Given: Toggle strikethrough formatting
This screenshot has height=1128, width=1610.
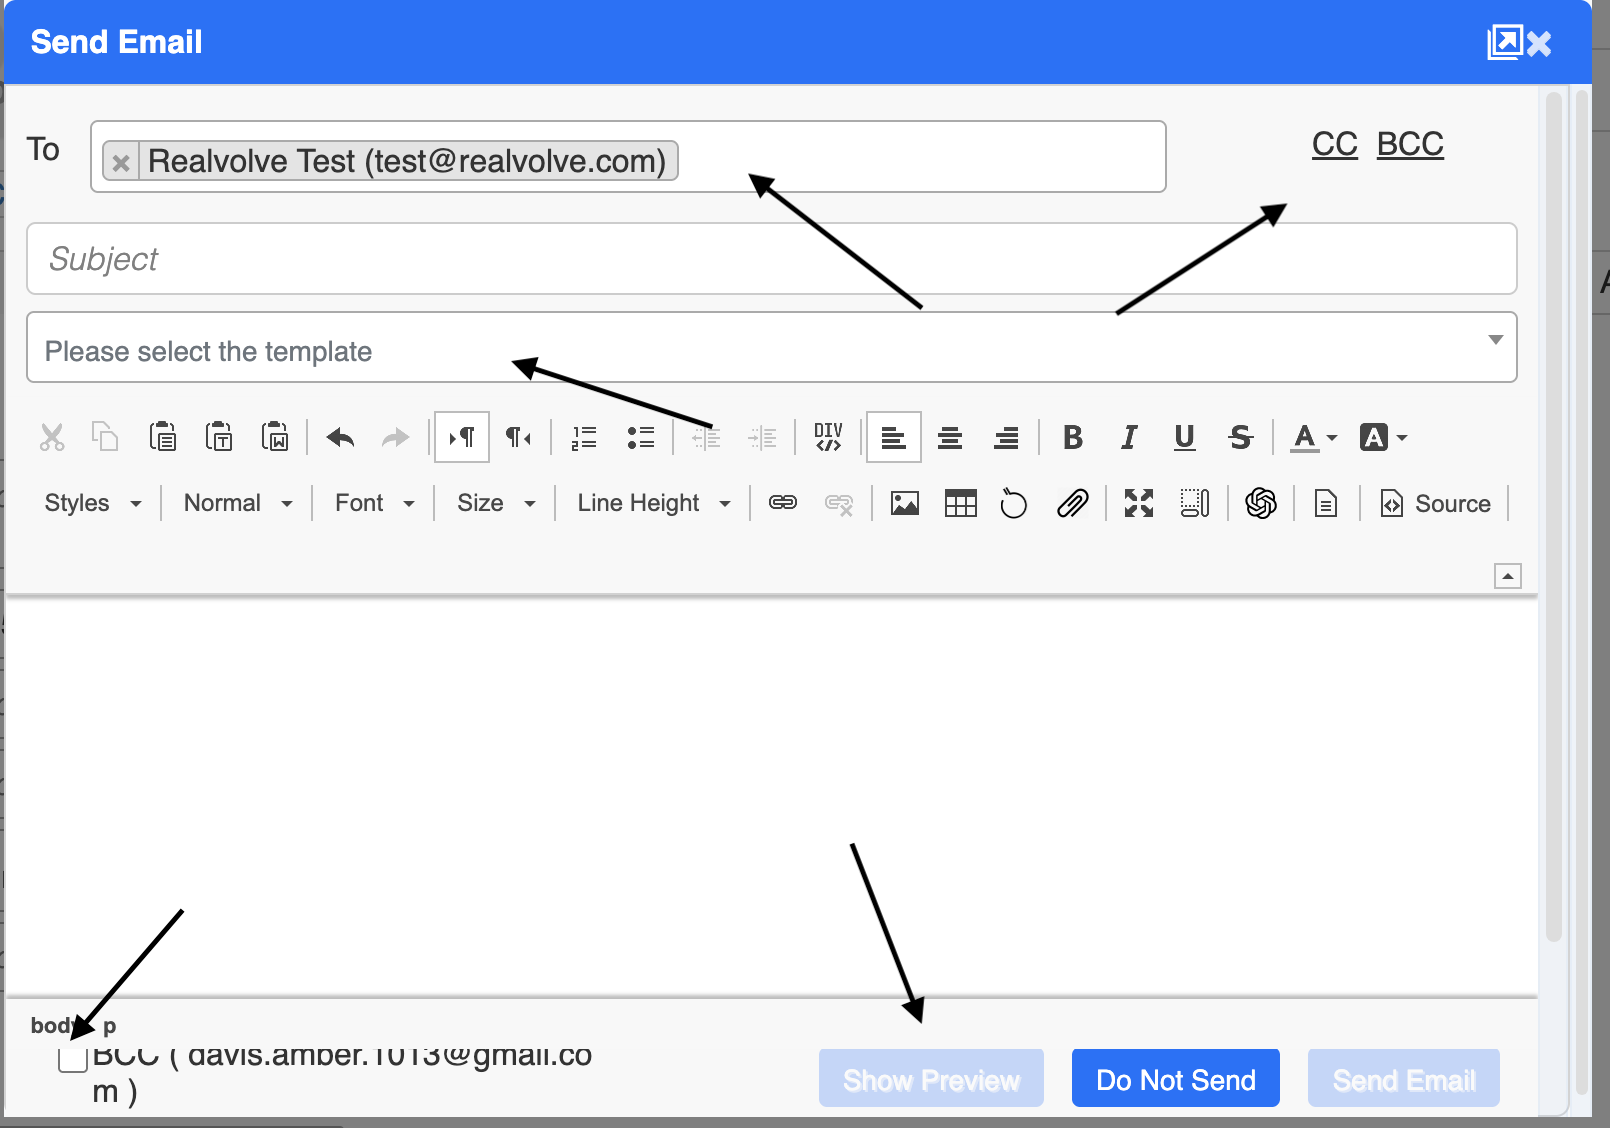Looking at the screenshot, I should click(1240, 437).
